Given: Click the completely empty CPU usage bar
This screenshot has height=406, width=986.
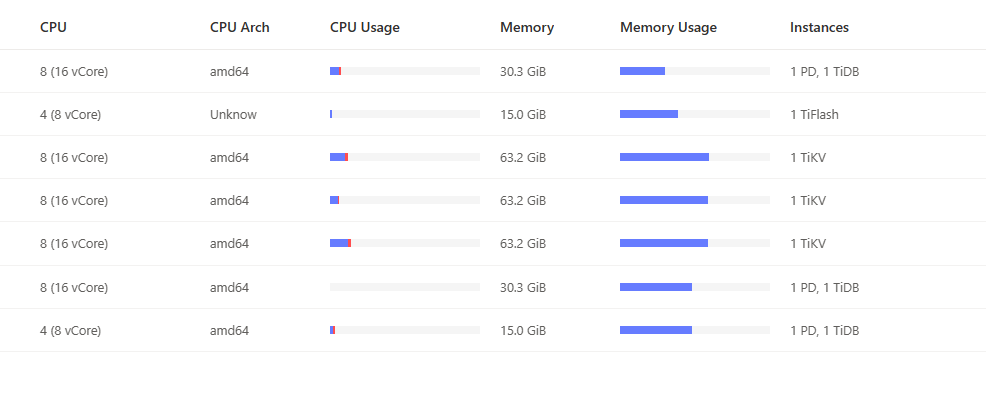Looking at the screenshot, I should (404, 287).
